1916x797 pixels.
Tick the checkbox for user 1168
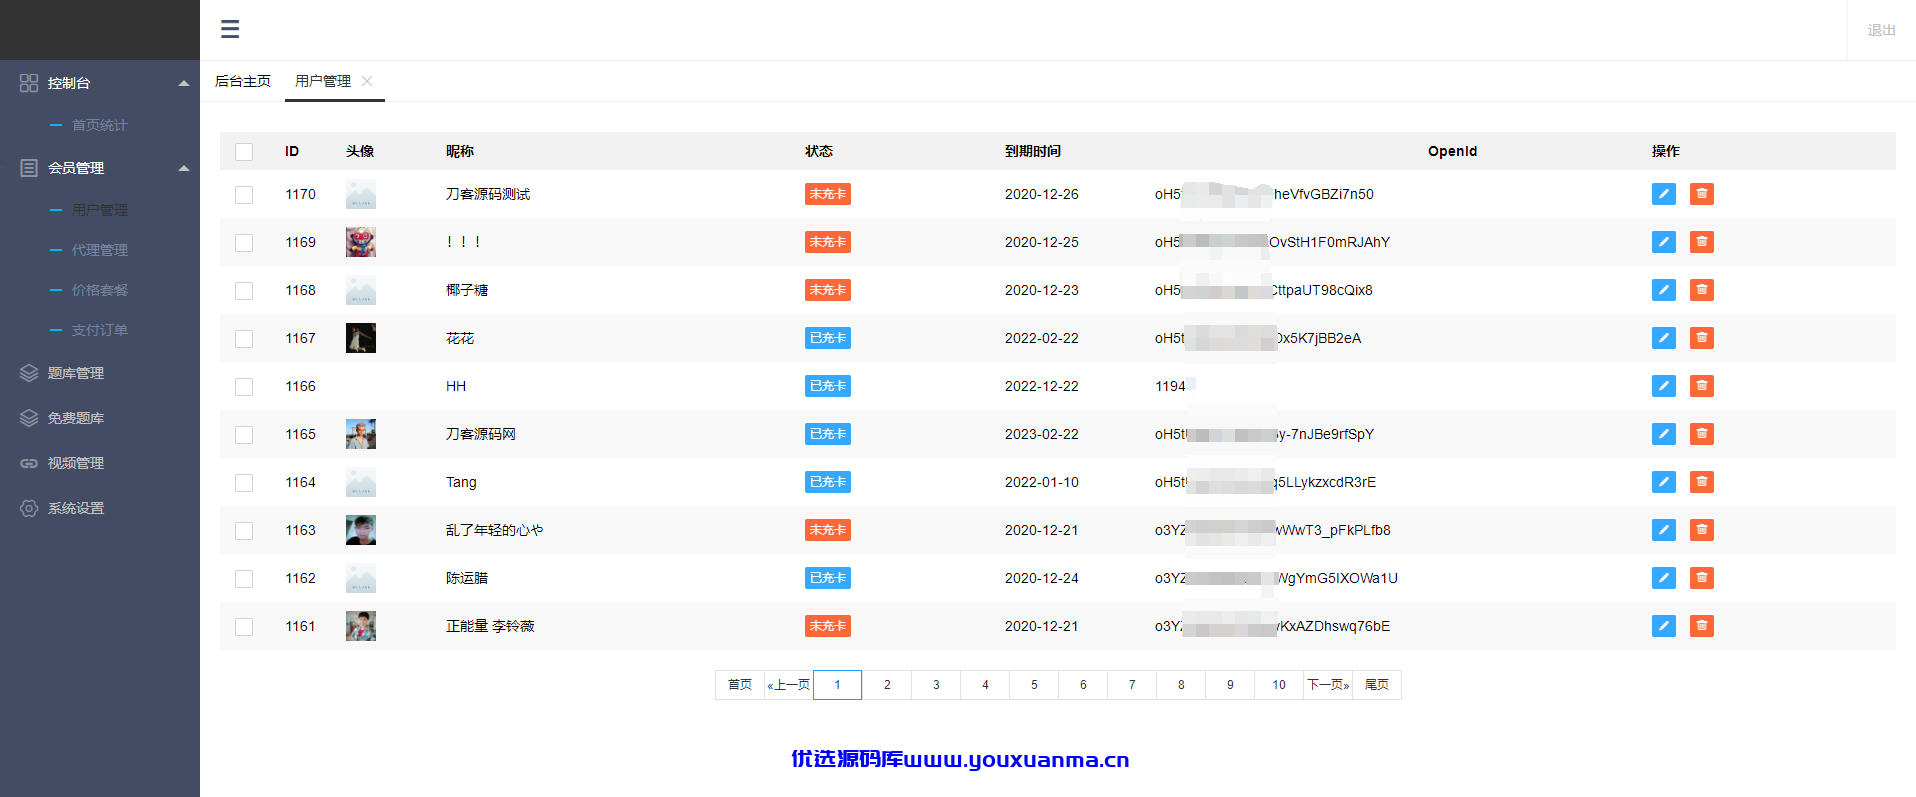[x=244, y=291]
